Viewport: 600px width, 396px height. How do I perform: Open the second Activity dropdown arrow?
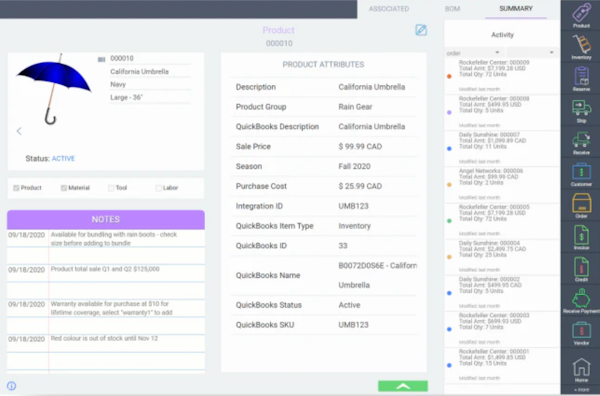pyautogui.click(x=551, y=52)
